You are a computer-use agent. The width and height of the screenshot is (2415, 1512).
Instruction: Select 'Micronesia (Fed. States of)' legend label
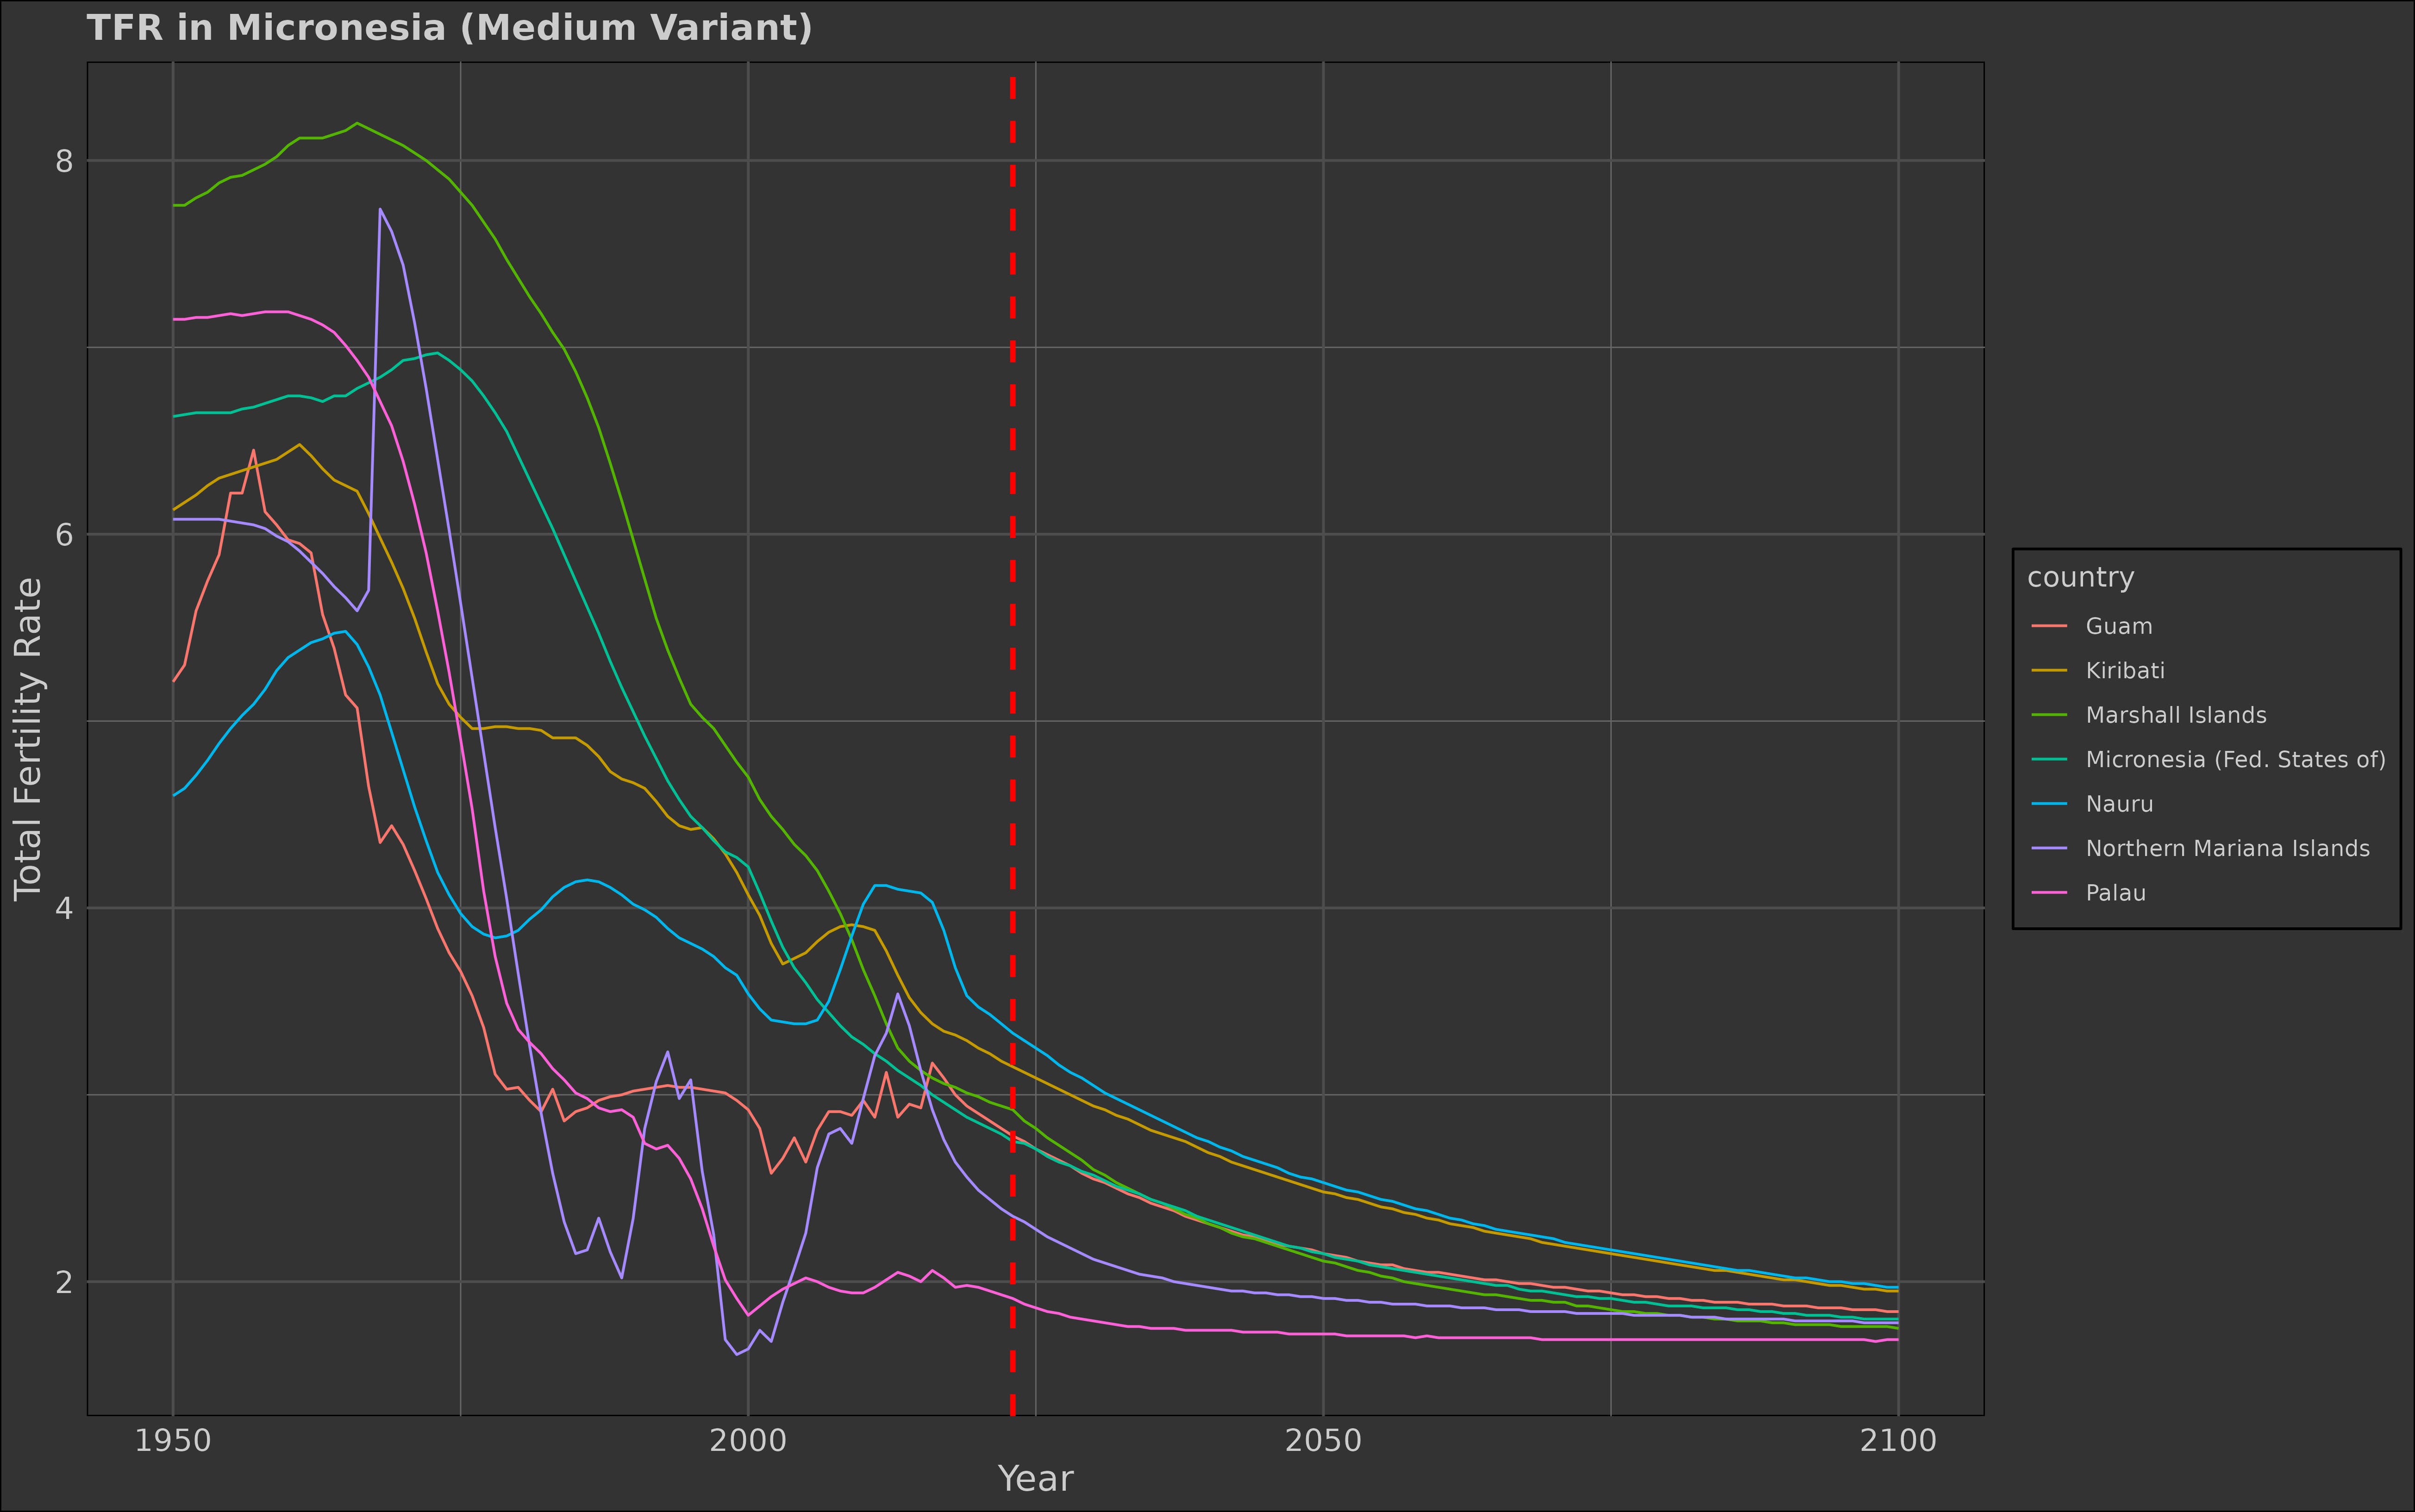tap(2235, 760)
